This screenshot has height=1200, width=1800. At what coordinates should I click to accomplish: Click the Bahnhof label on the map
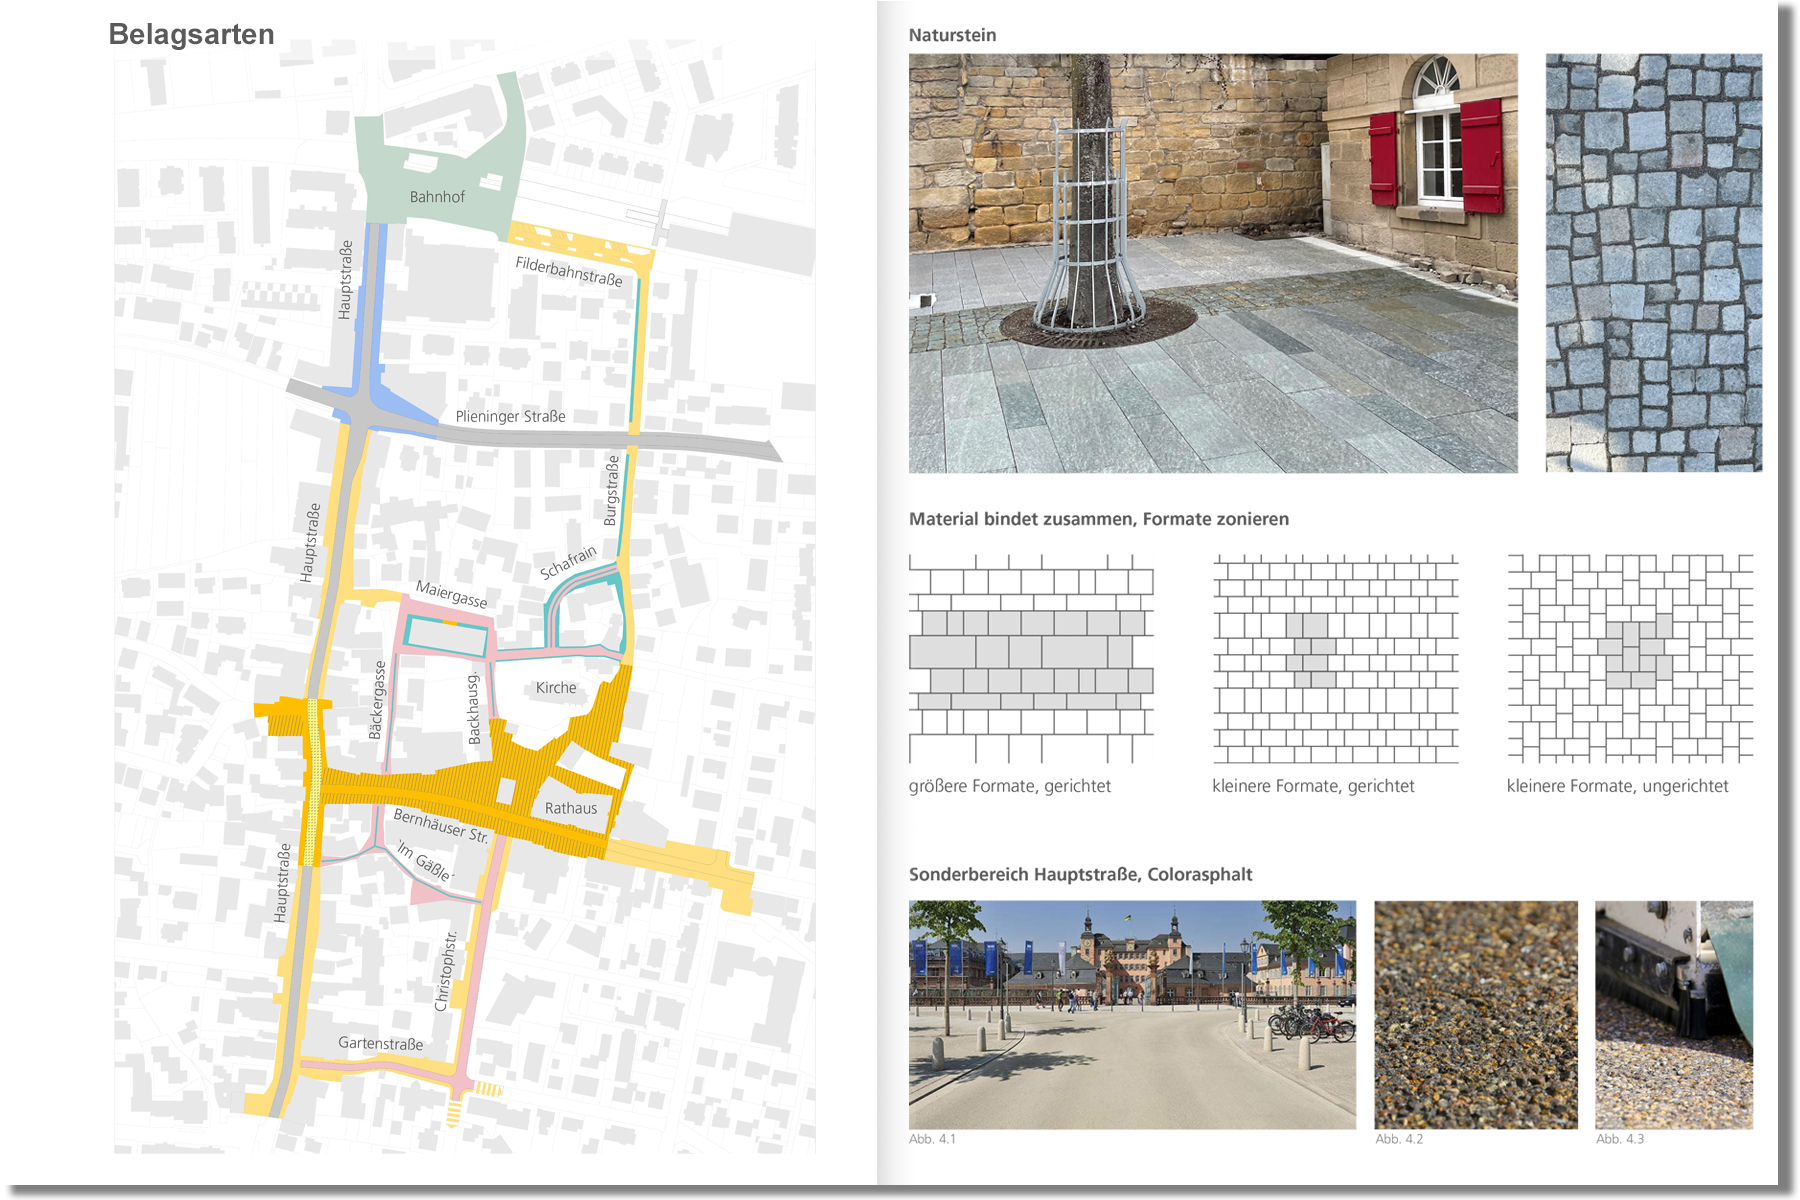click(437, 197)
